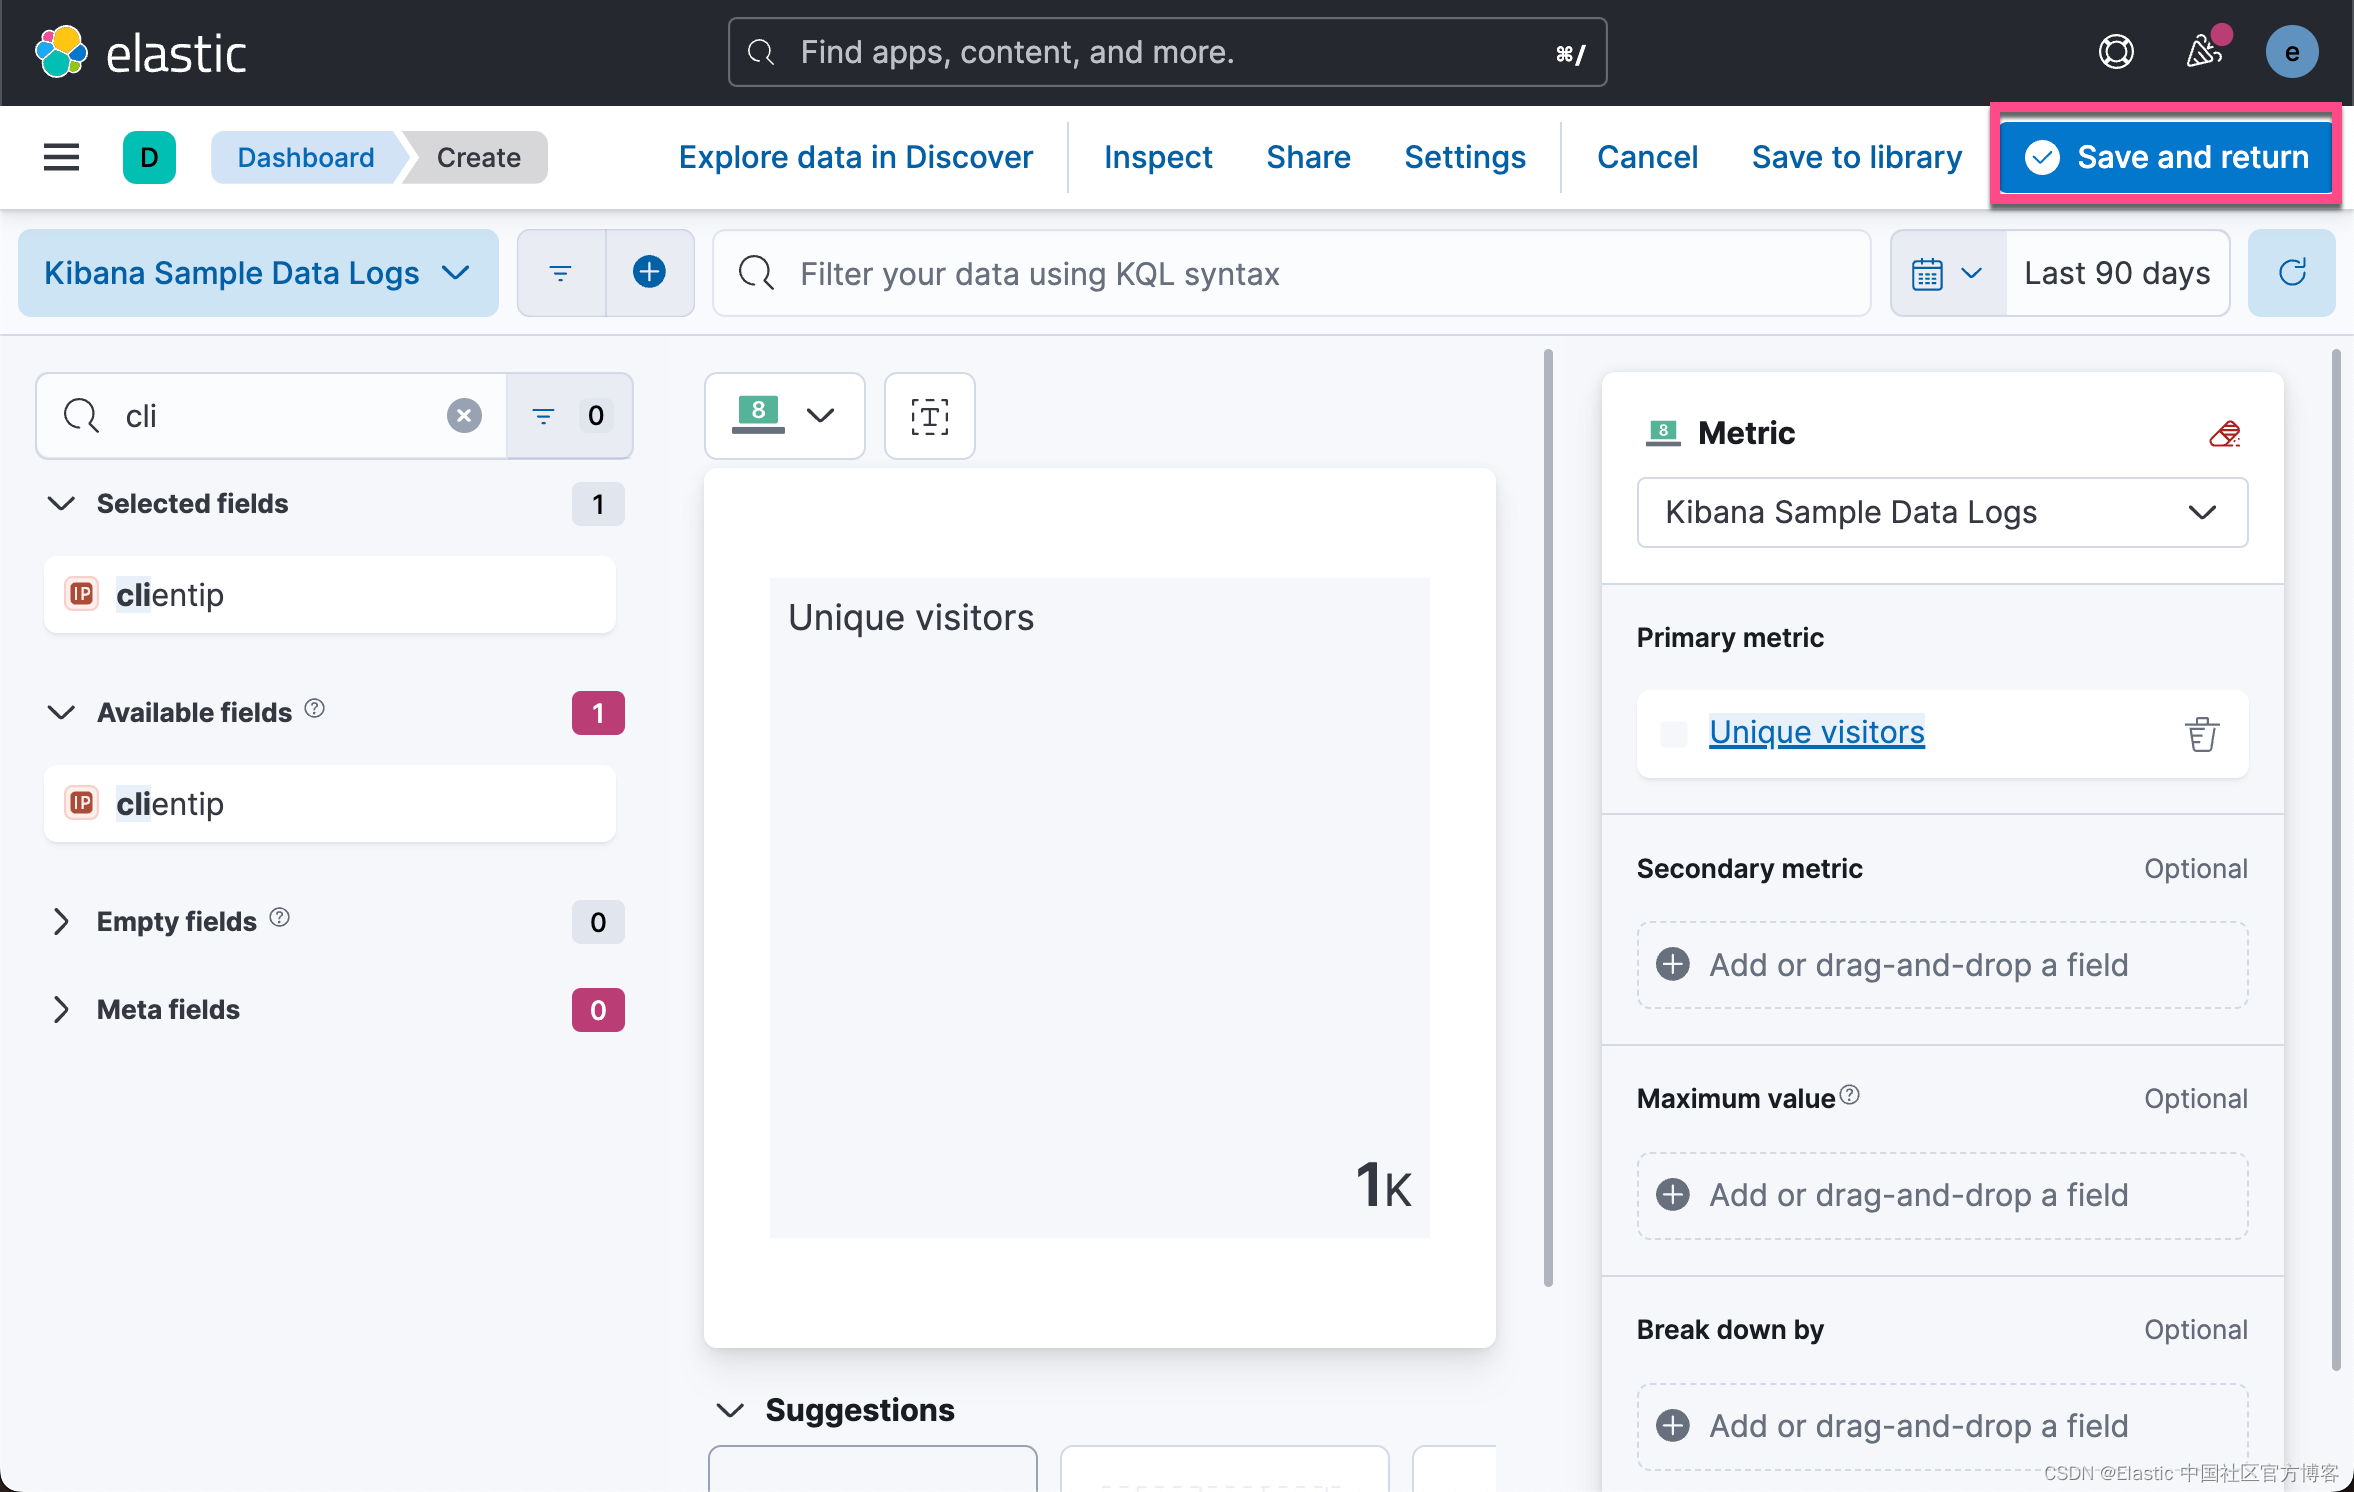2354x1492 pixels.
Task: Click the KQL filter input field
Action: (x=1292, y=273)
